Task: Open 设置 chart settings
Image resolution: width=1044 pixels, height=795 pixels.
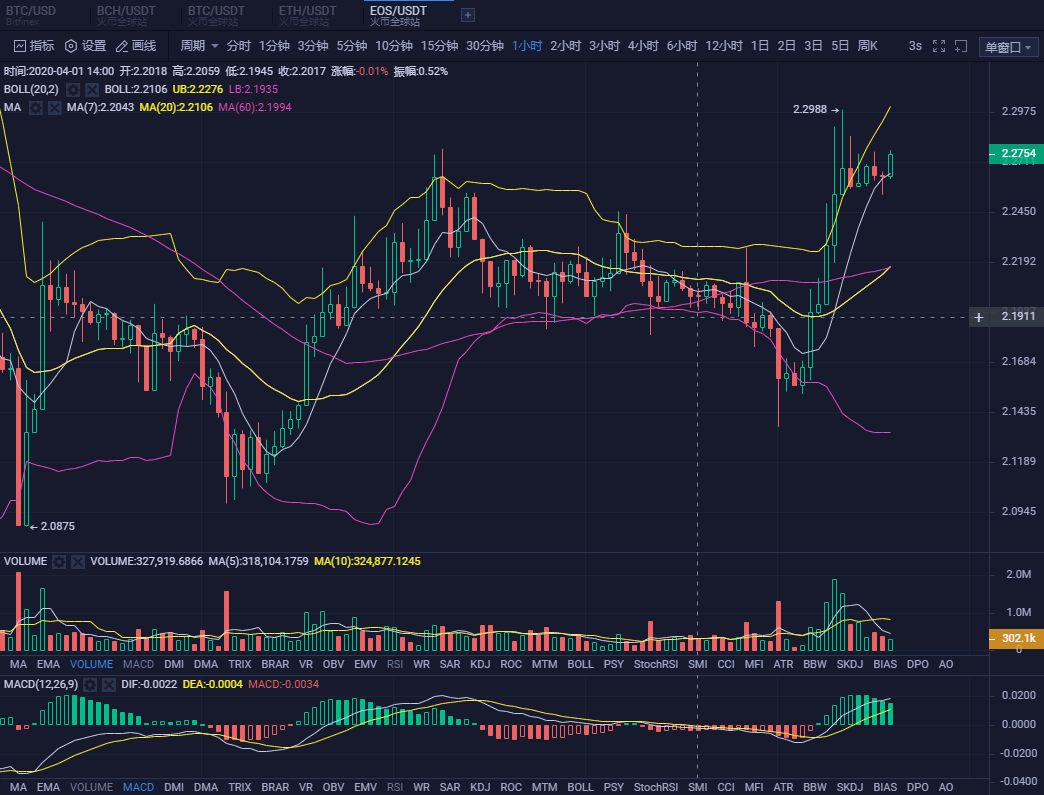Action: coord(85,46)
